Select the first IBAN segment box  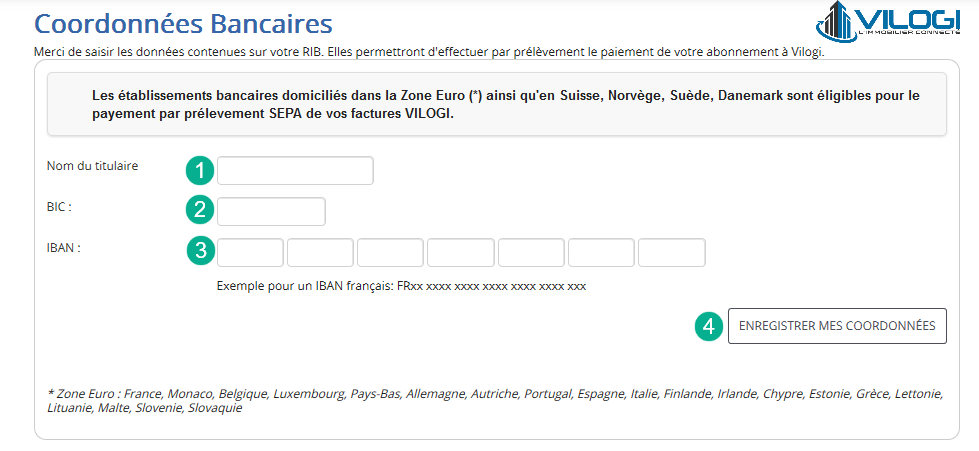tap(250, 252)
